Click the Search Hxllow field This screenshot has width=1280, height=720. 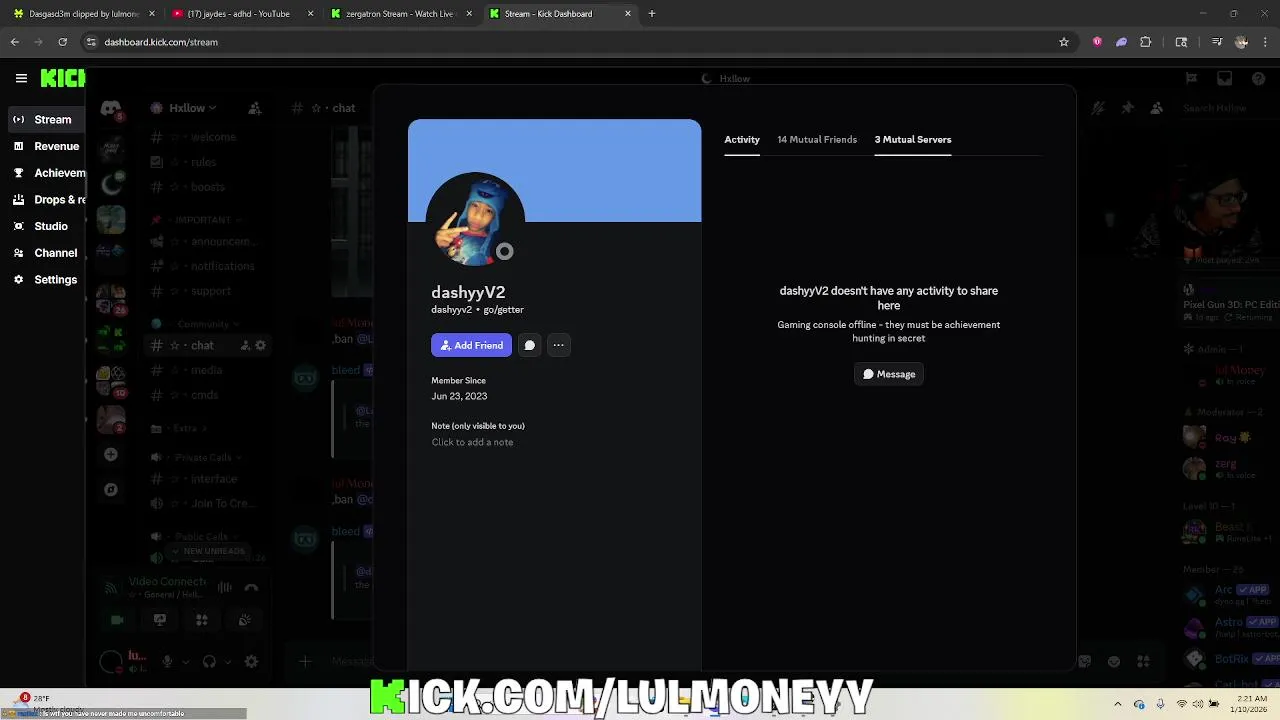[x=1226, y=108]
